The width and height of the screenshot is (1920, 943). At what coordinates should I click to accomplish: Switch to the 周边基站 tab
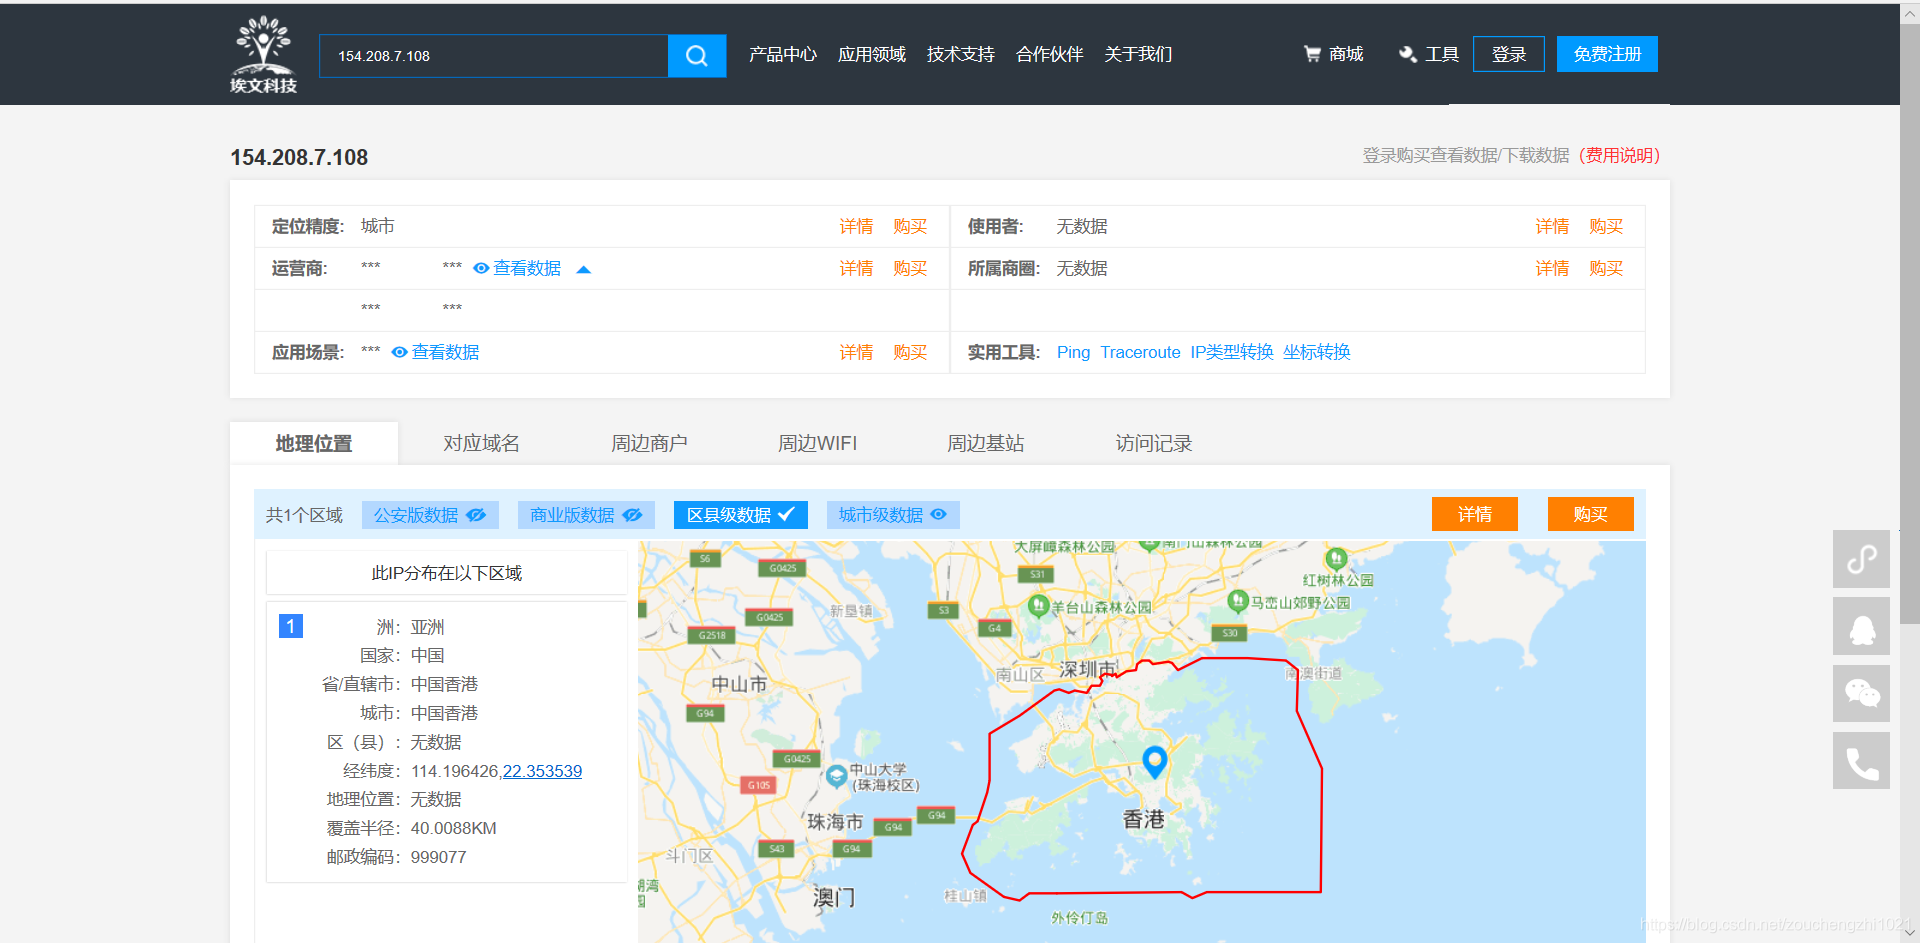tap(986, 443)
